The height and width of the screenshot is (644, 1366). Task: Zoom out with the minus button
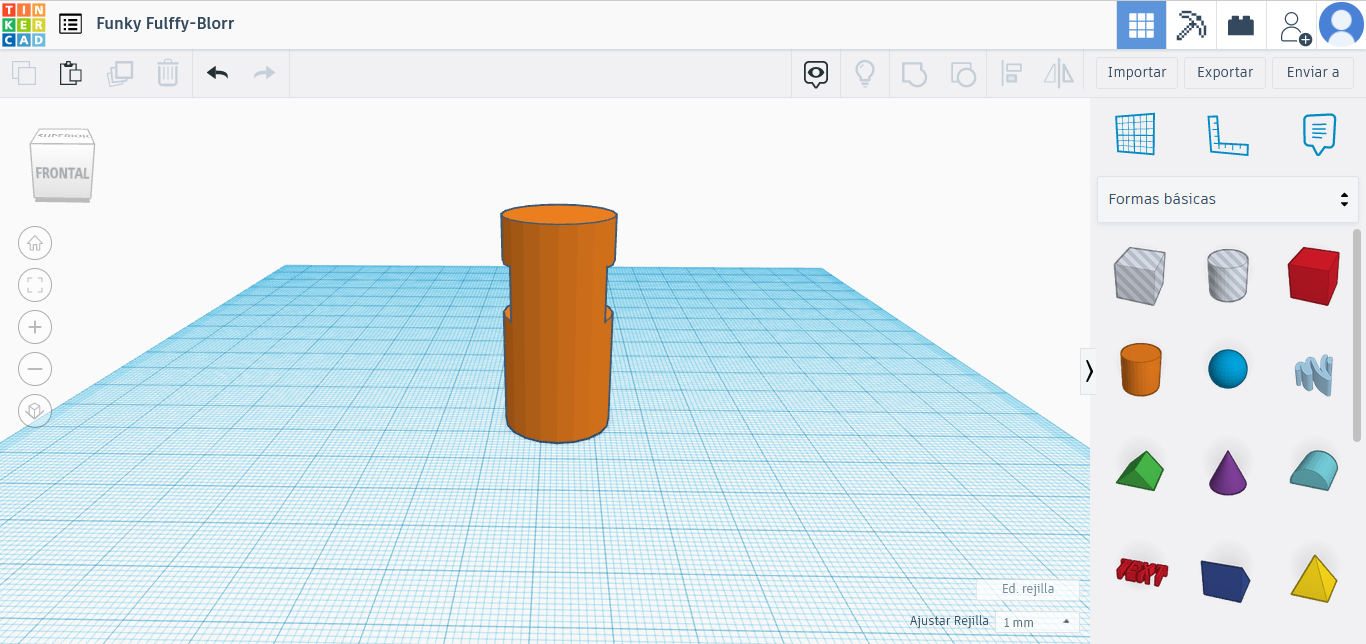pyautogui.click(x=35, y=369)
